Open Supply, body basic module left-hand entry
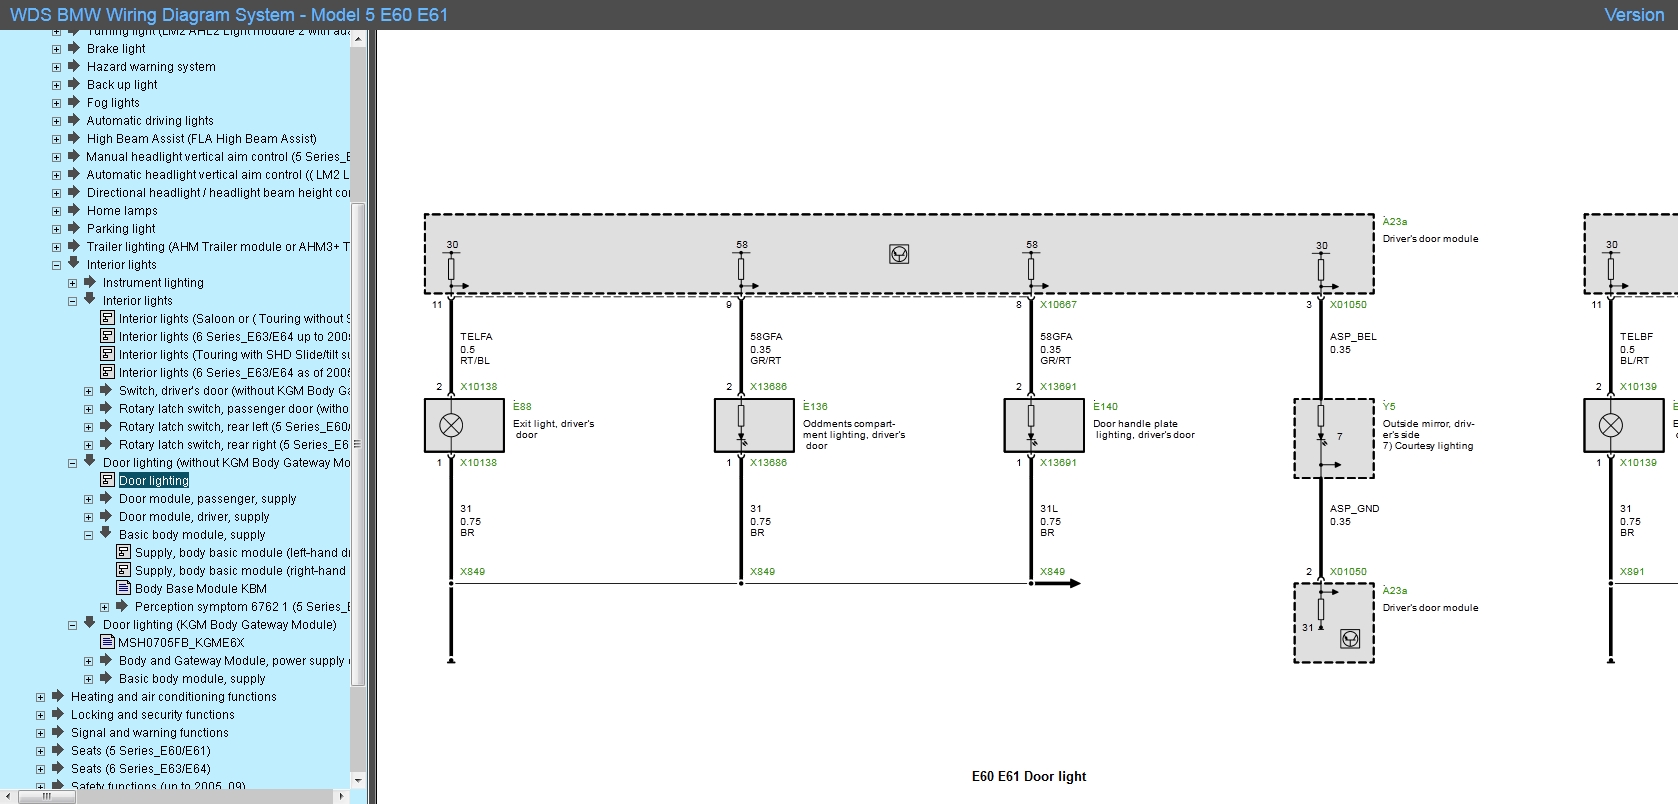The width and height of the screenshot is (1678, 804). click(242, 553)
